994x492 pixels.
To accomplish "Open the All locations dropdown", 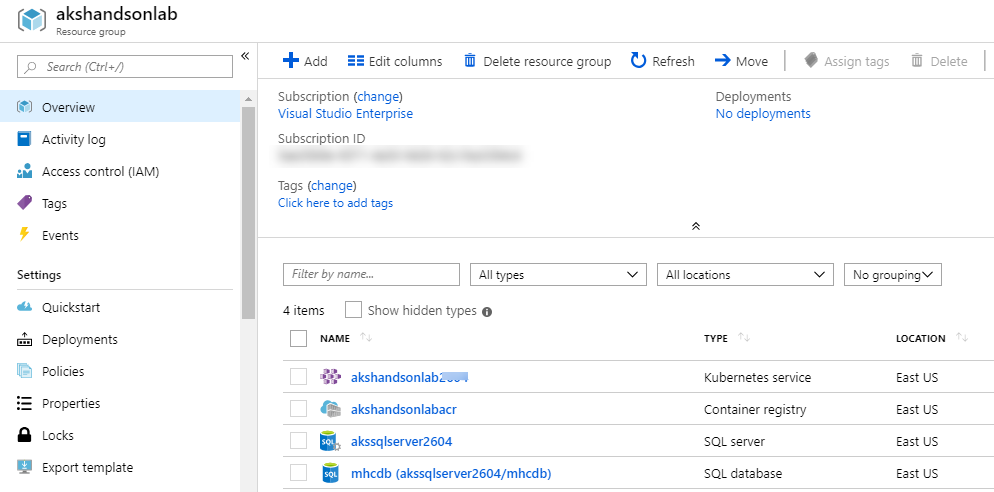I will (x=745, y=275).
